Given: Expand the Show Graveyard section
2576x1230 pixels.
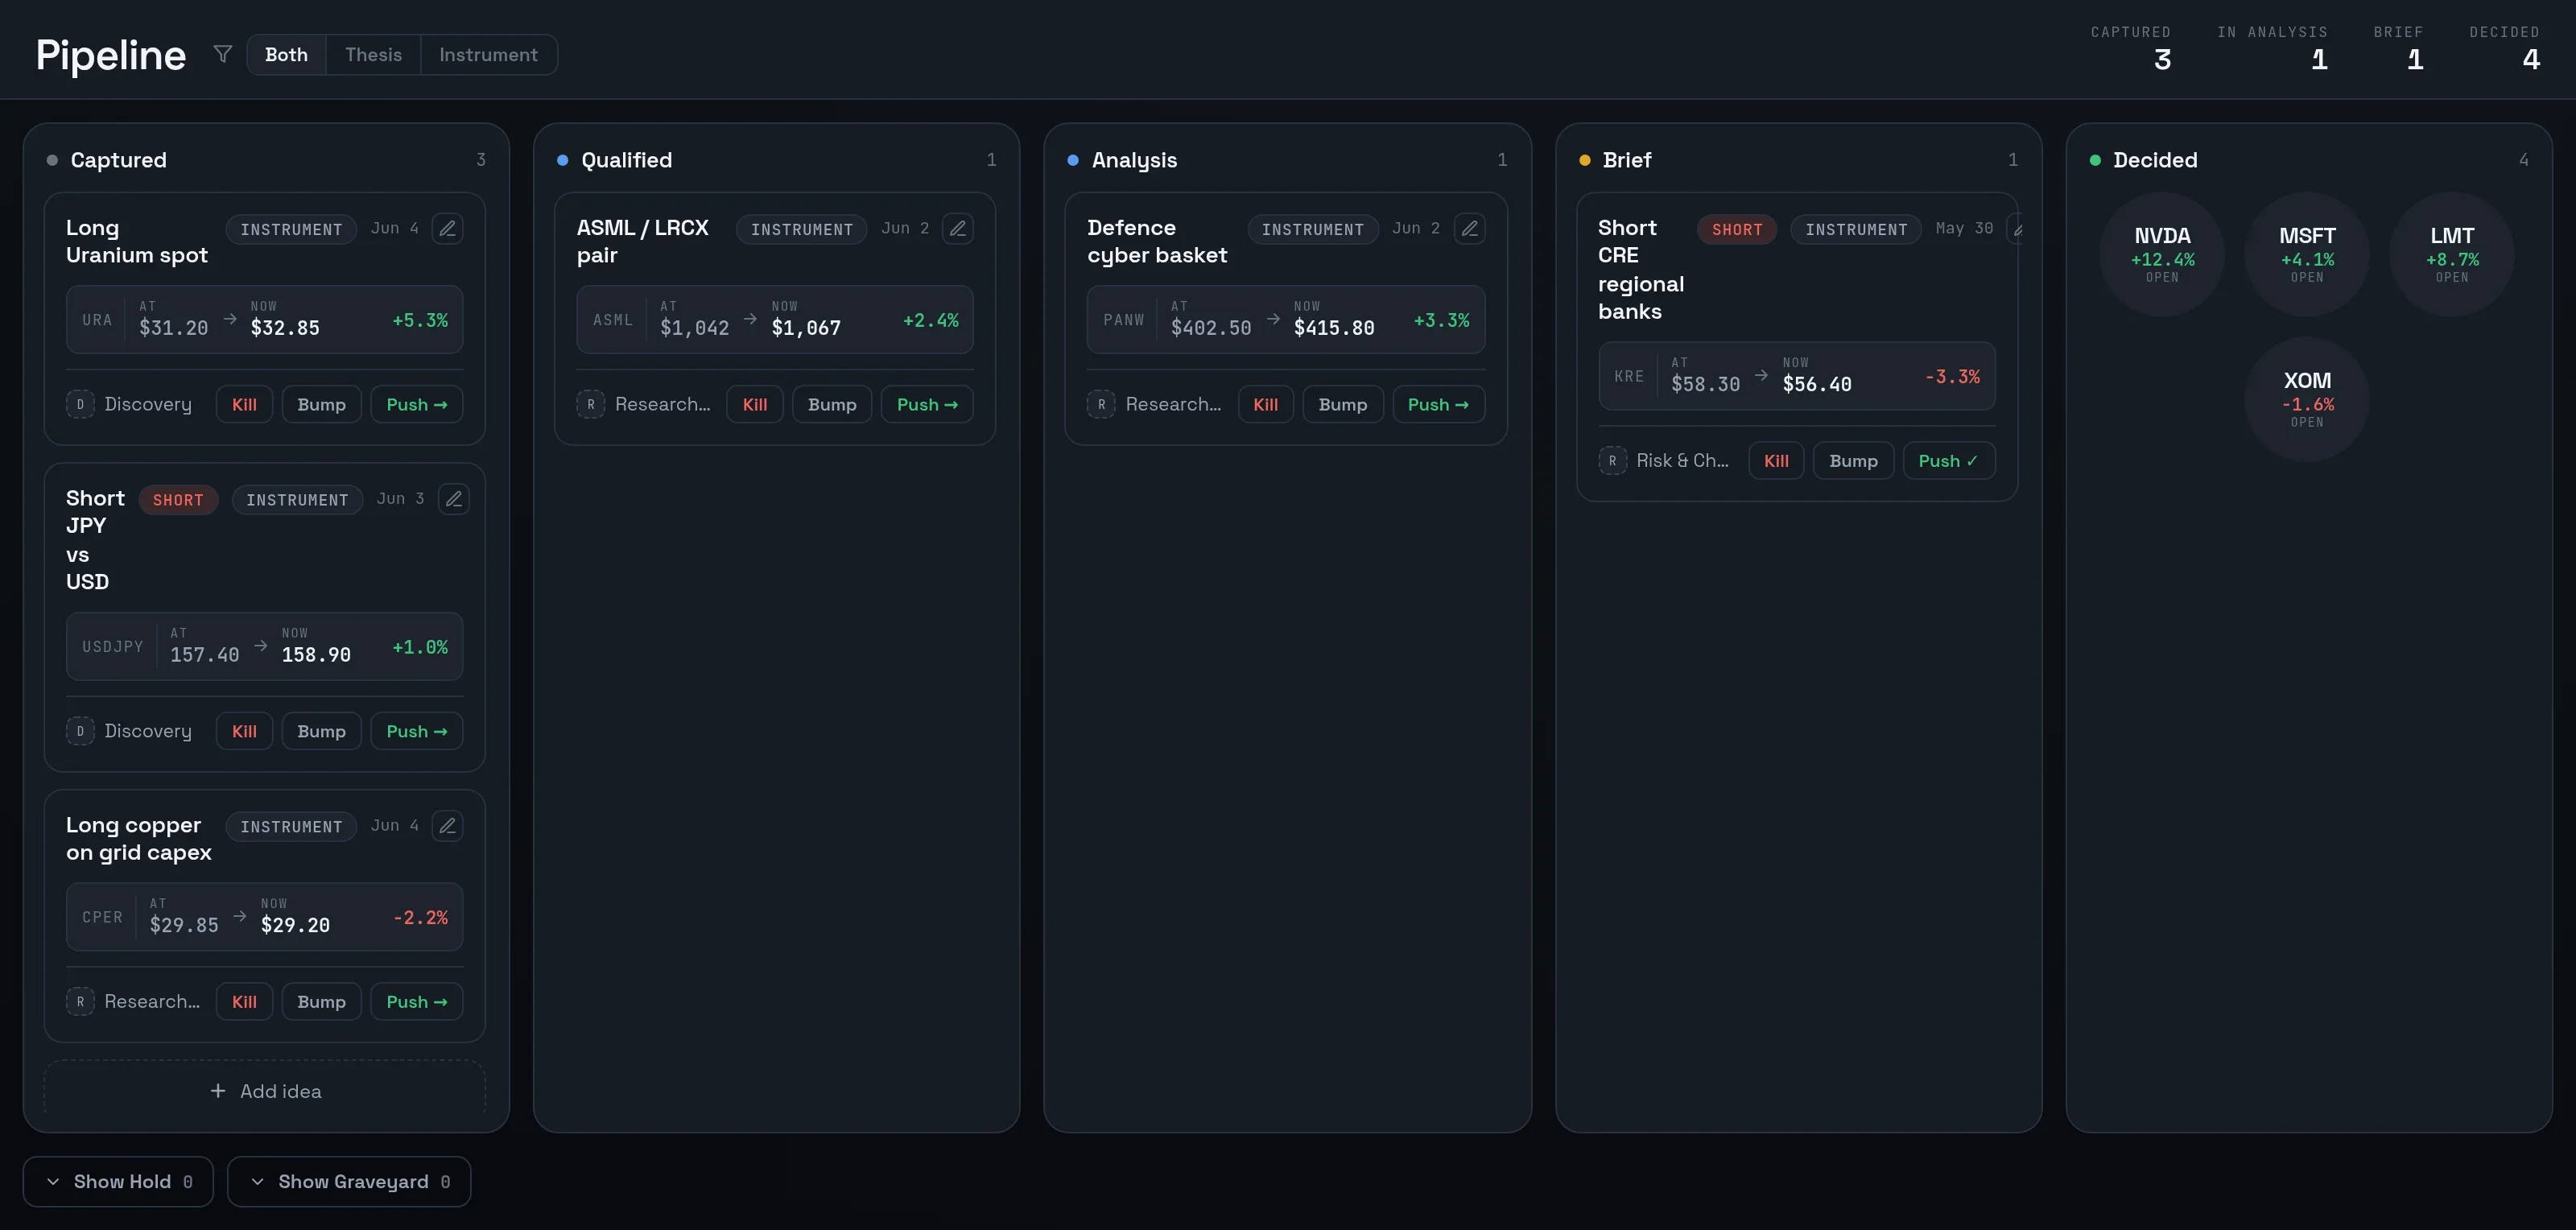Looking at the screenshot, I should click(x=349, y=1182).
